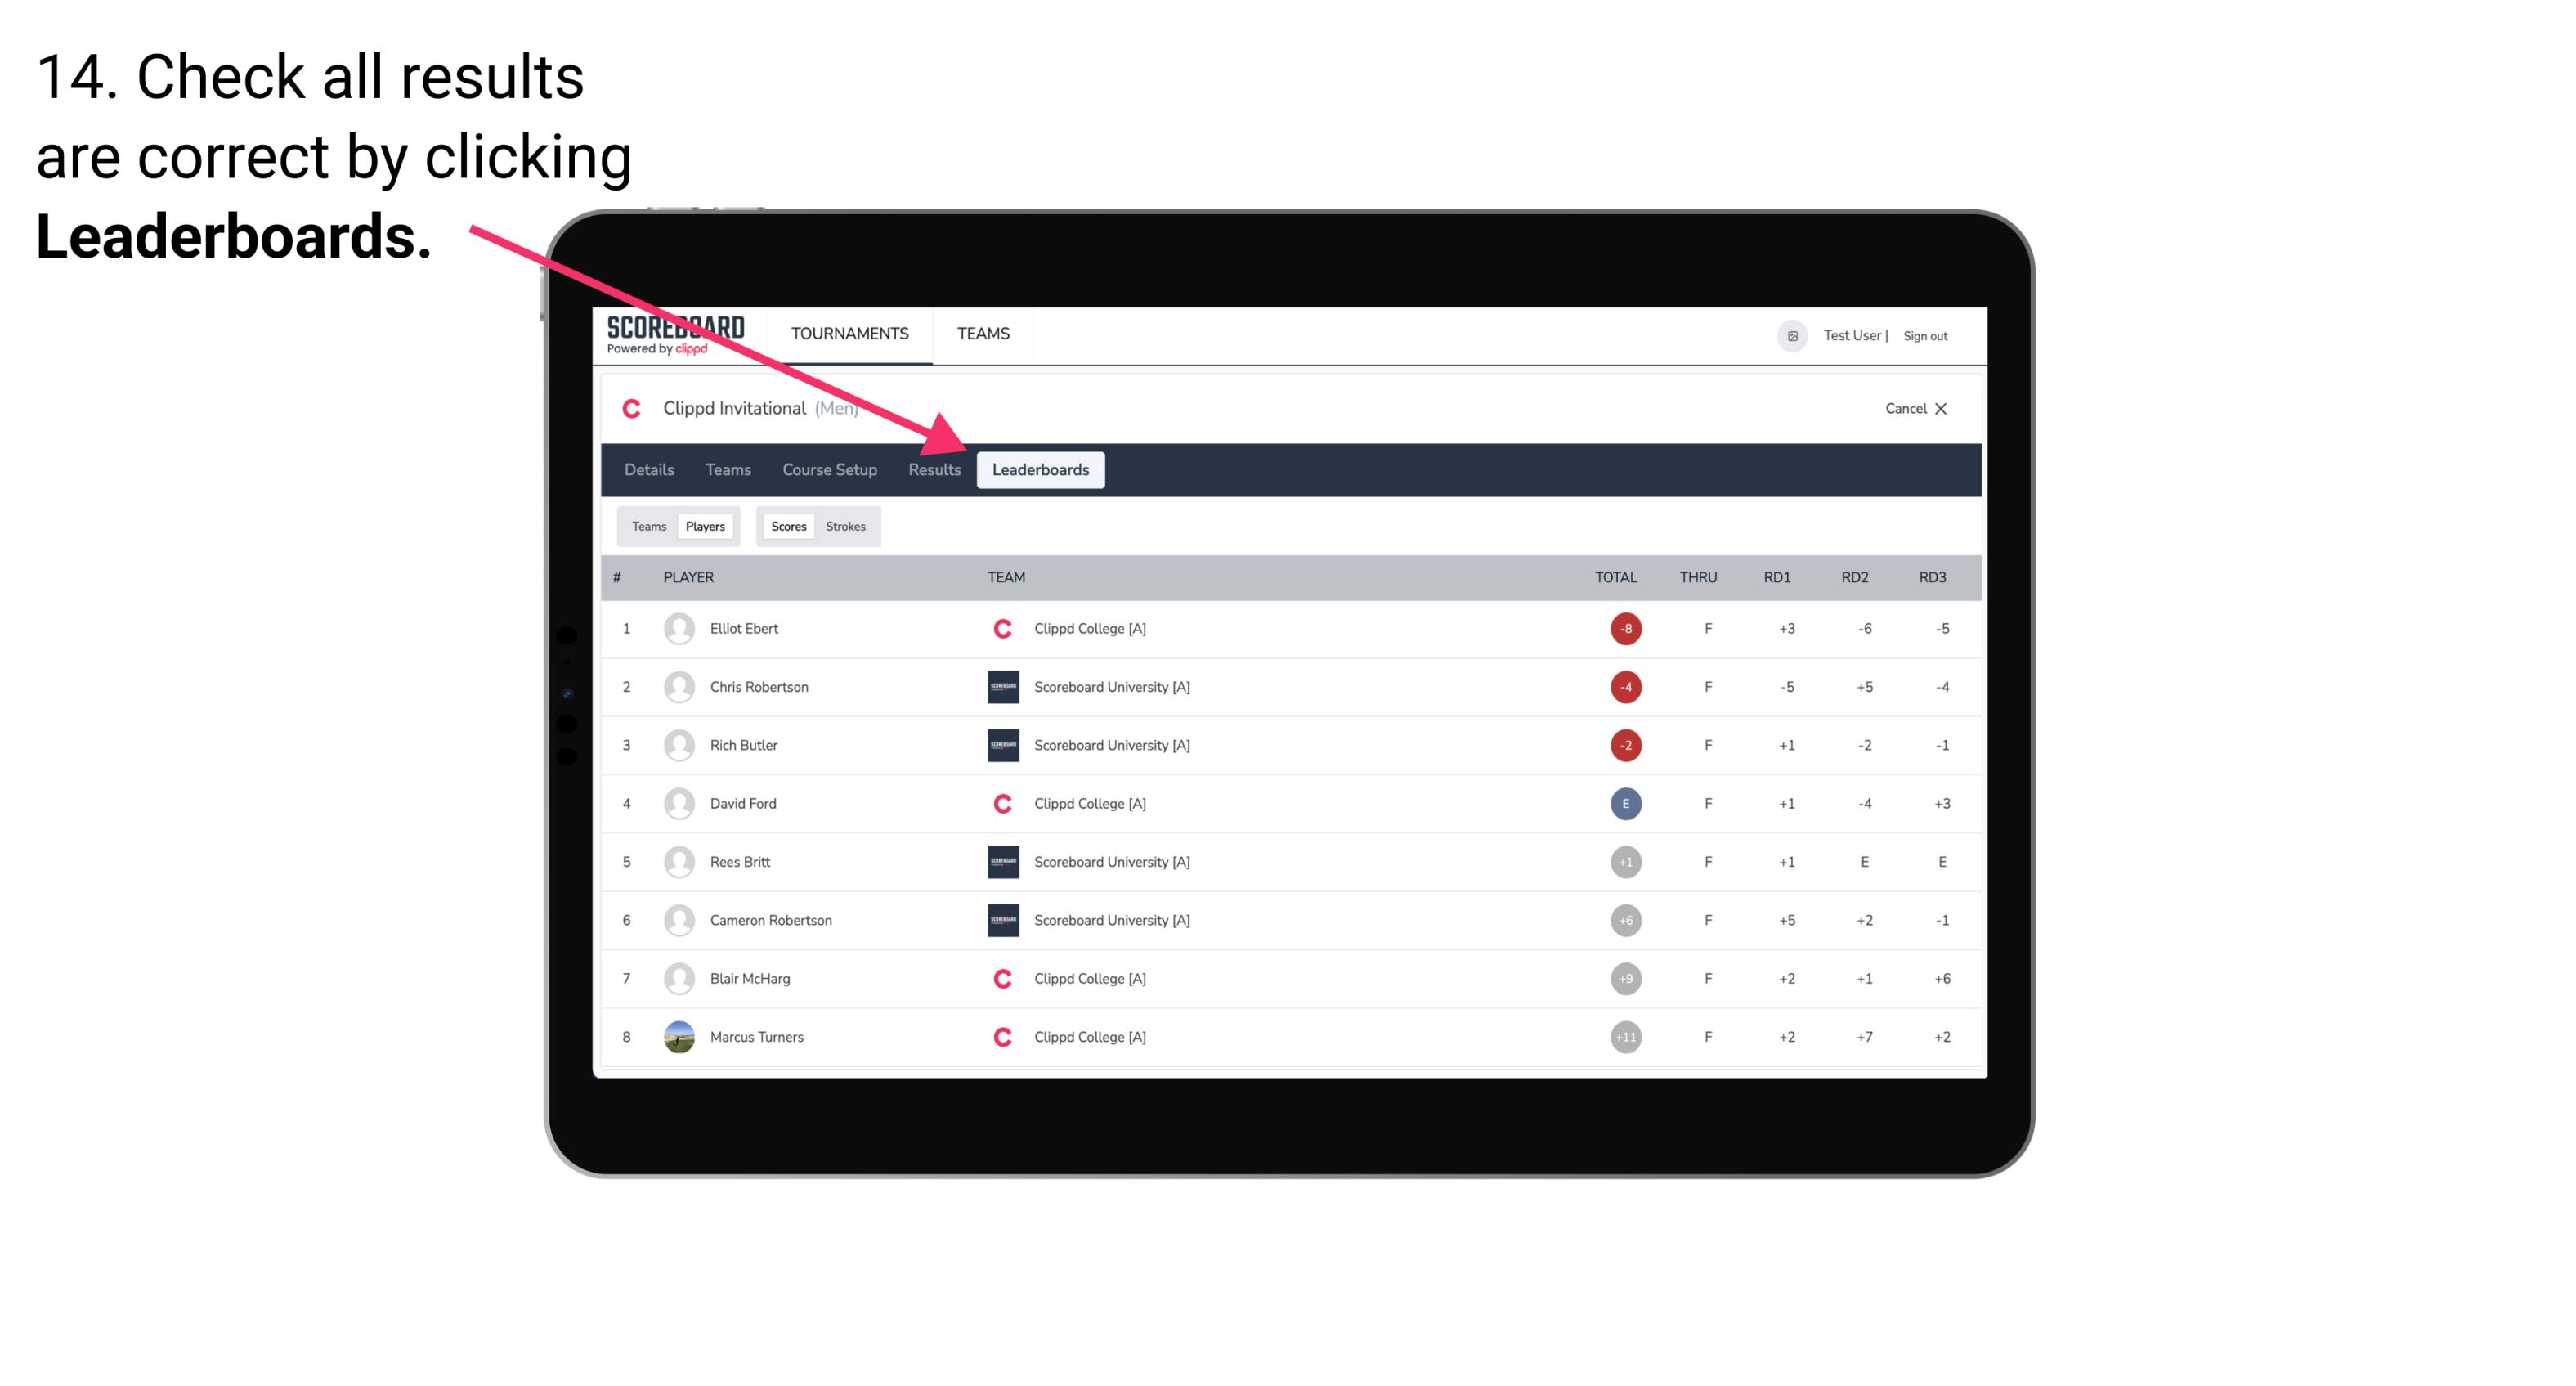Toggle the Teams filter button
The height and width of the screenshot is (1386, 2576).
(x=647, y=526)
